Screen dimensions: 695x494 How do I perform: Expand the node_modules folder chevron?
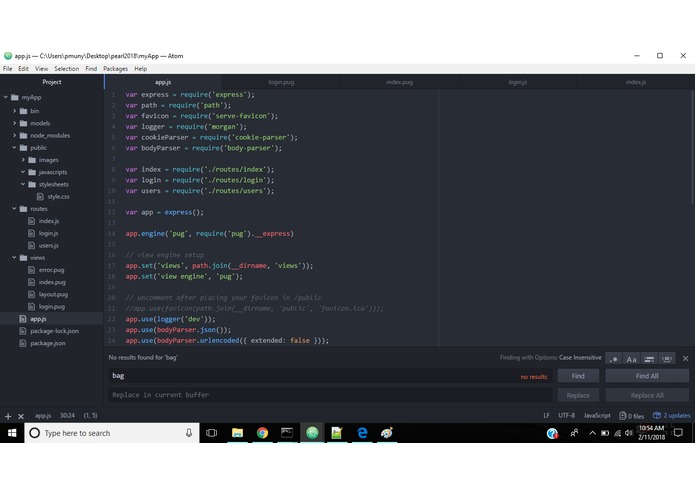coord(15,135)
